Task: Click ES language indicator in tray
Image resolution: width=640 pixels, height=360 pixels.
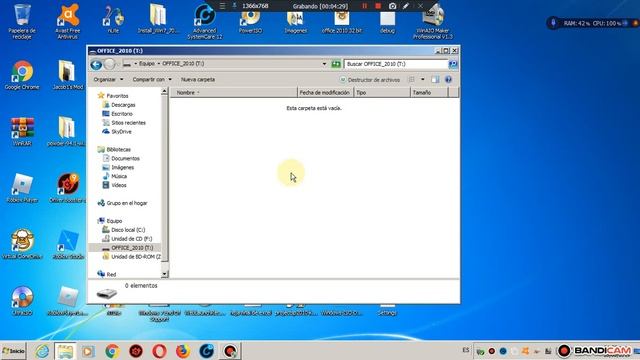Action: coord(466,350)
